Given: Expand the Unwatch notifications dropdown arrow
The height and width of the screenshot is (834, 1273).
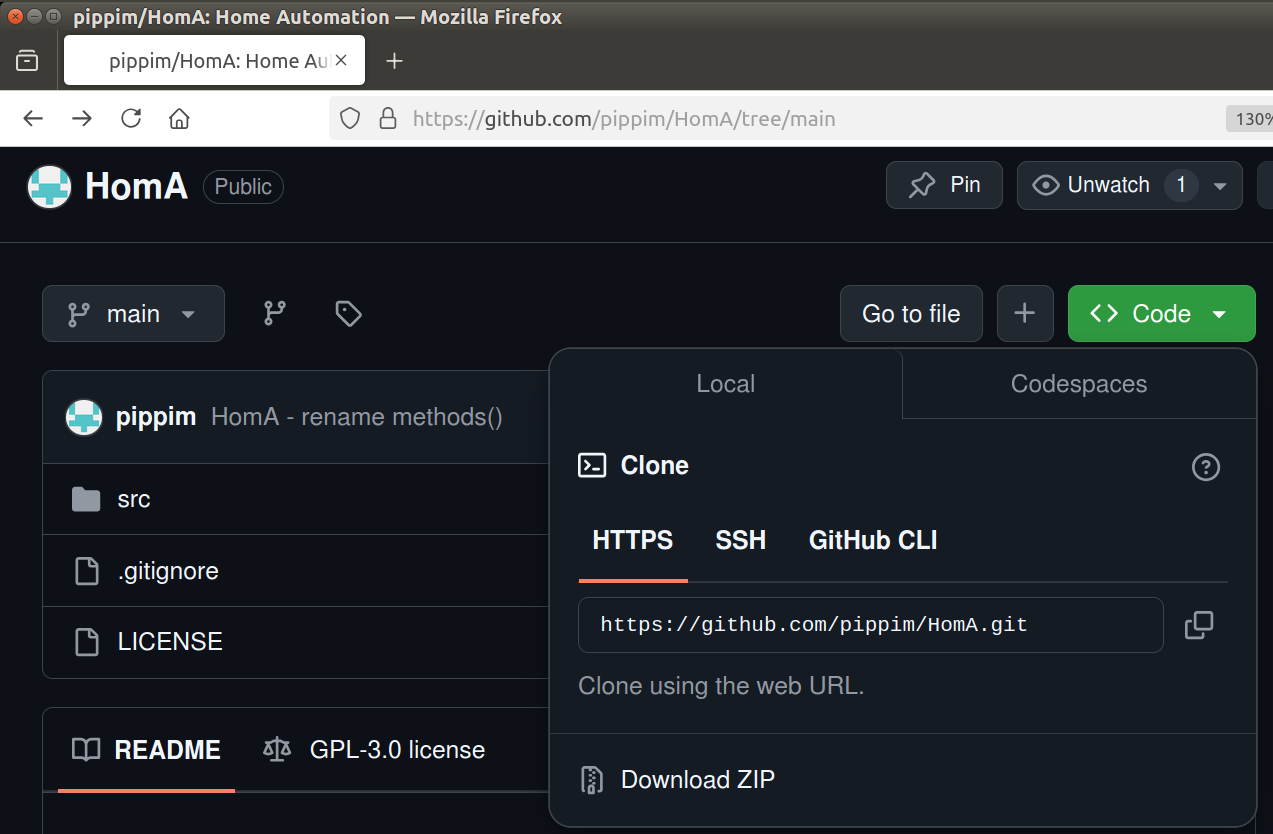Looking at the screenshot, I should click(x=1219, y=186).
